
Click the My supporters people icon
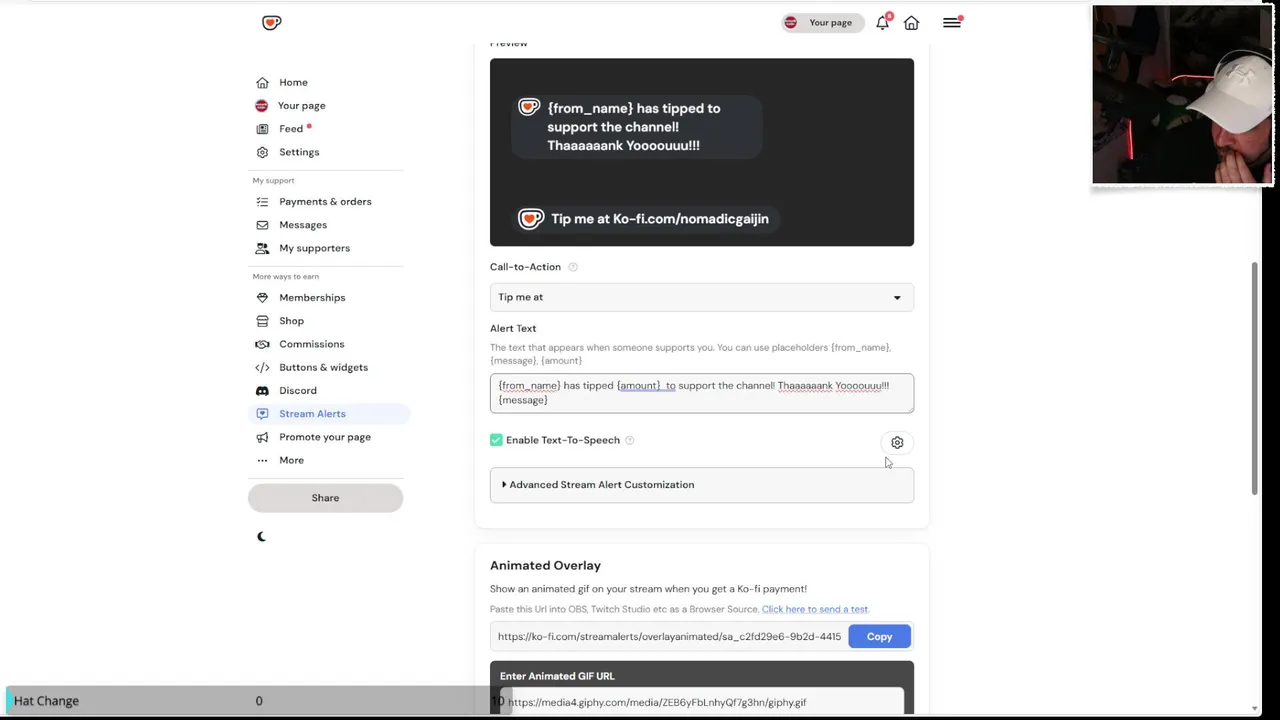click(262, 248)
